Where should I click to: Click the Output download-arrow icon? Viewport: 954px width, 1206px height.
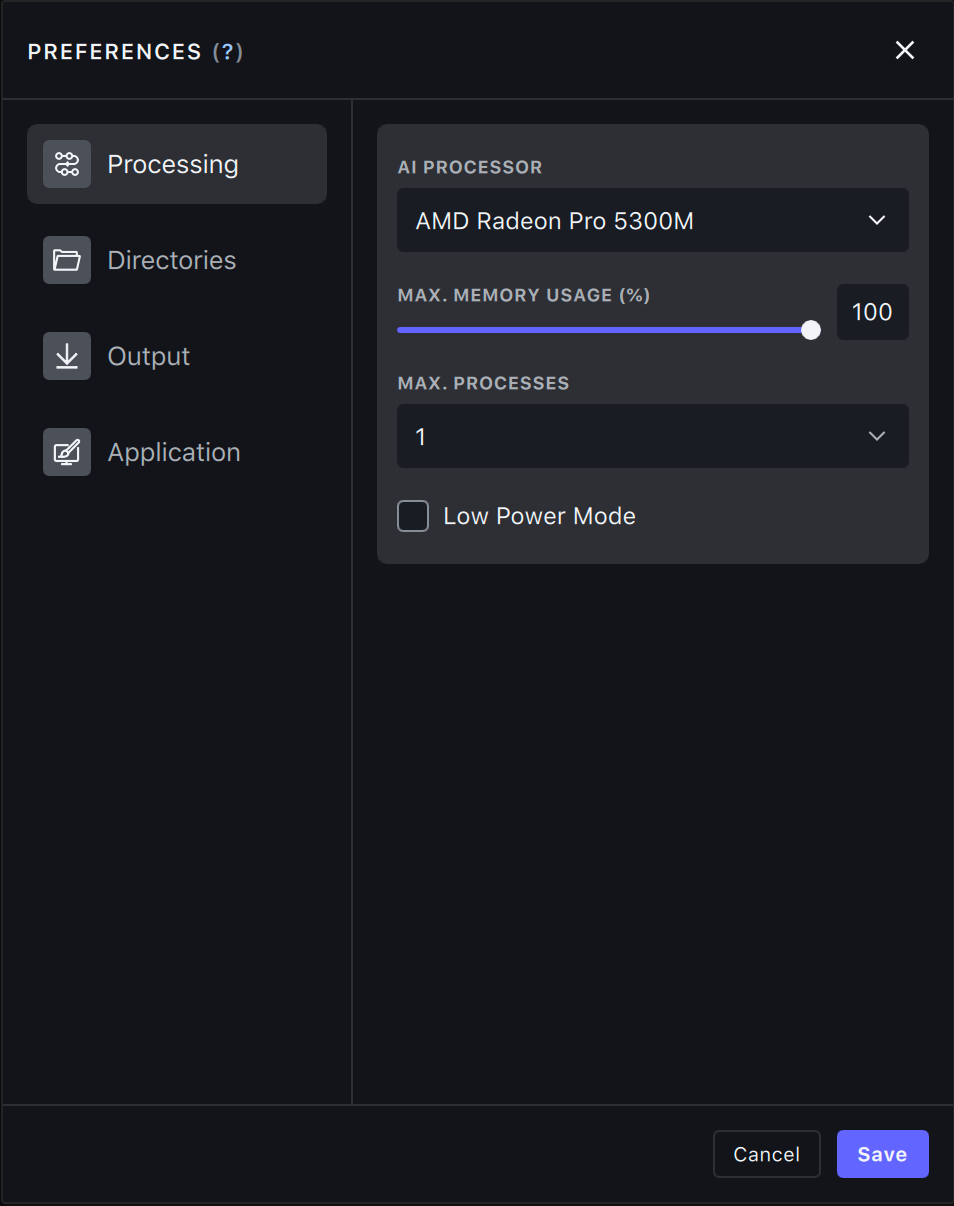67,356
